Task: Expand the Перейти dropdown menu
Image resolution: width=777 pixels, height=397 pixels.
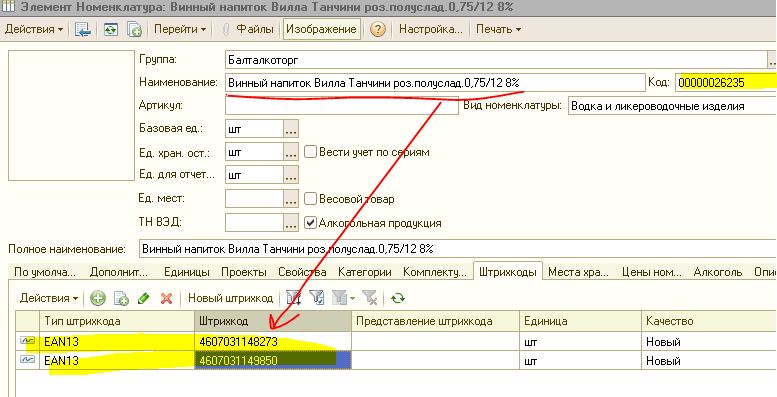Action: click(180, 29)
